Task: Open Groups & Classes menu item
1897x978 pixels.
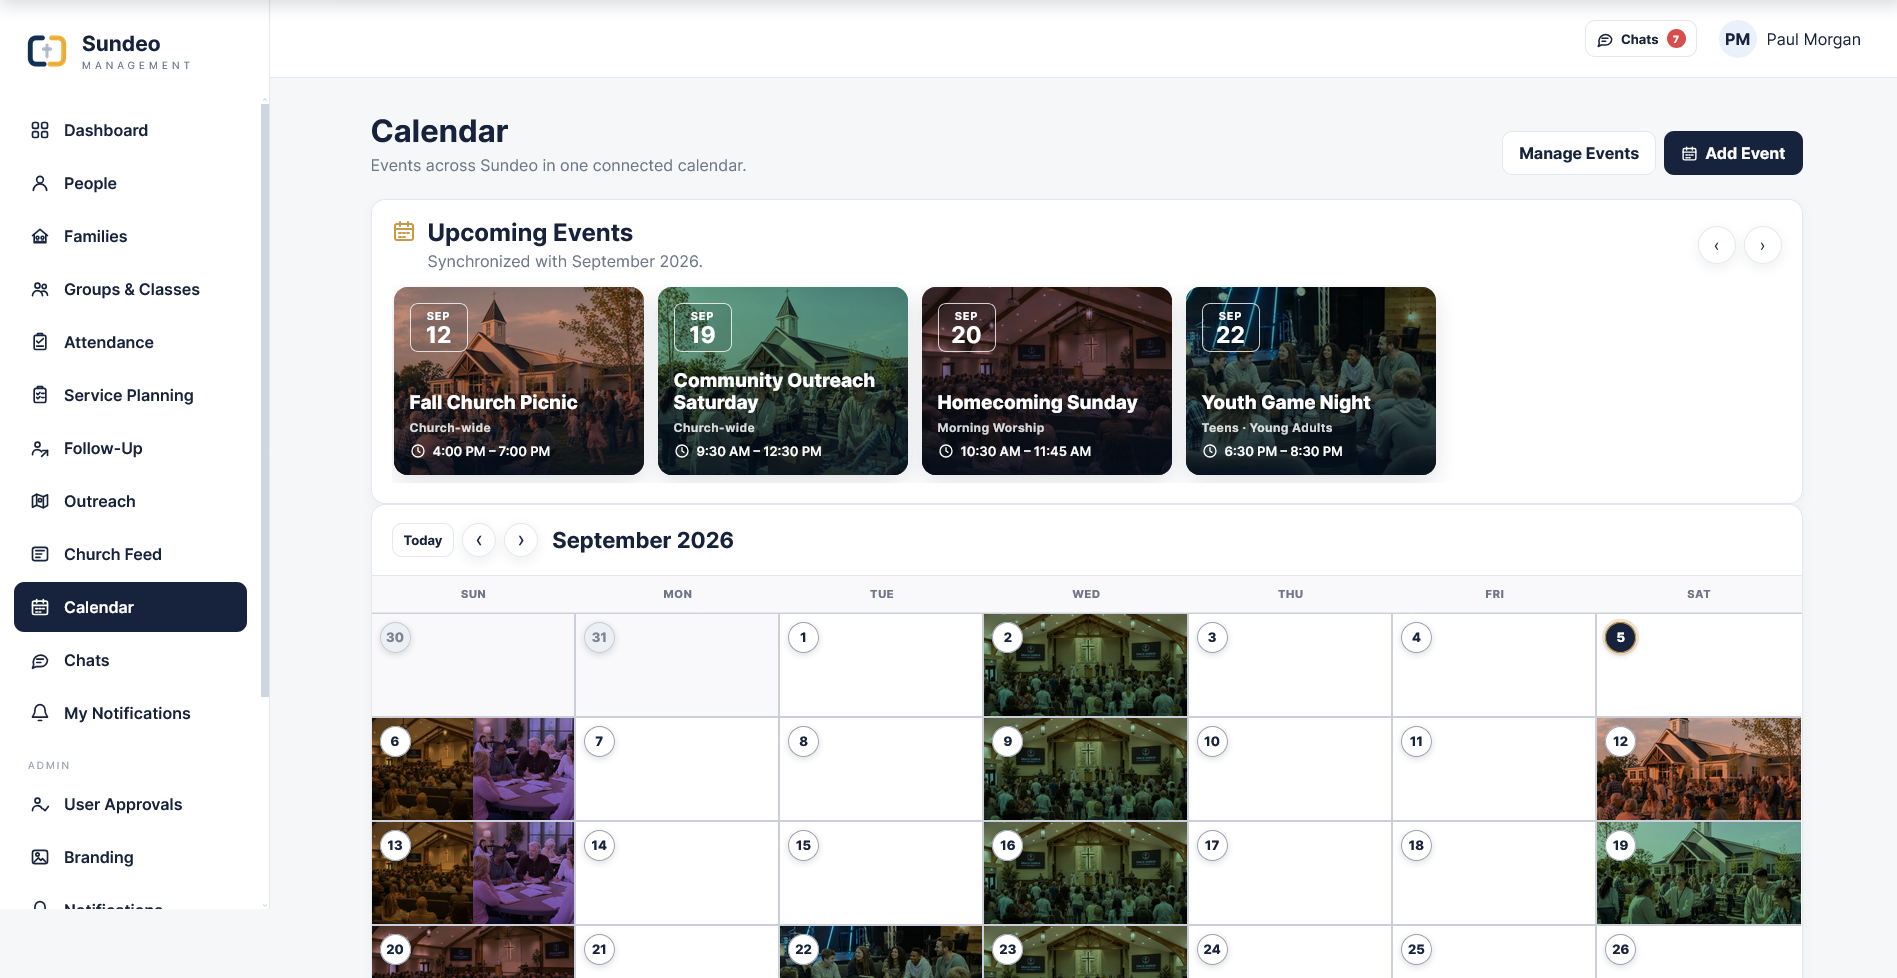Action: click(x=130, y=289)
